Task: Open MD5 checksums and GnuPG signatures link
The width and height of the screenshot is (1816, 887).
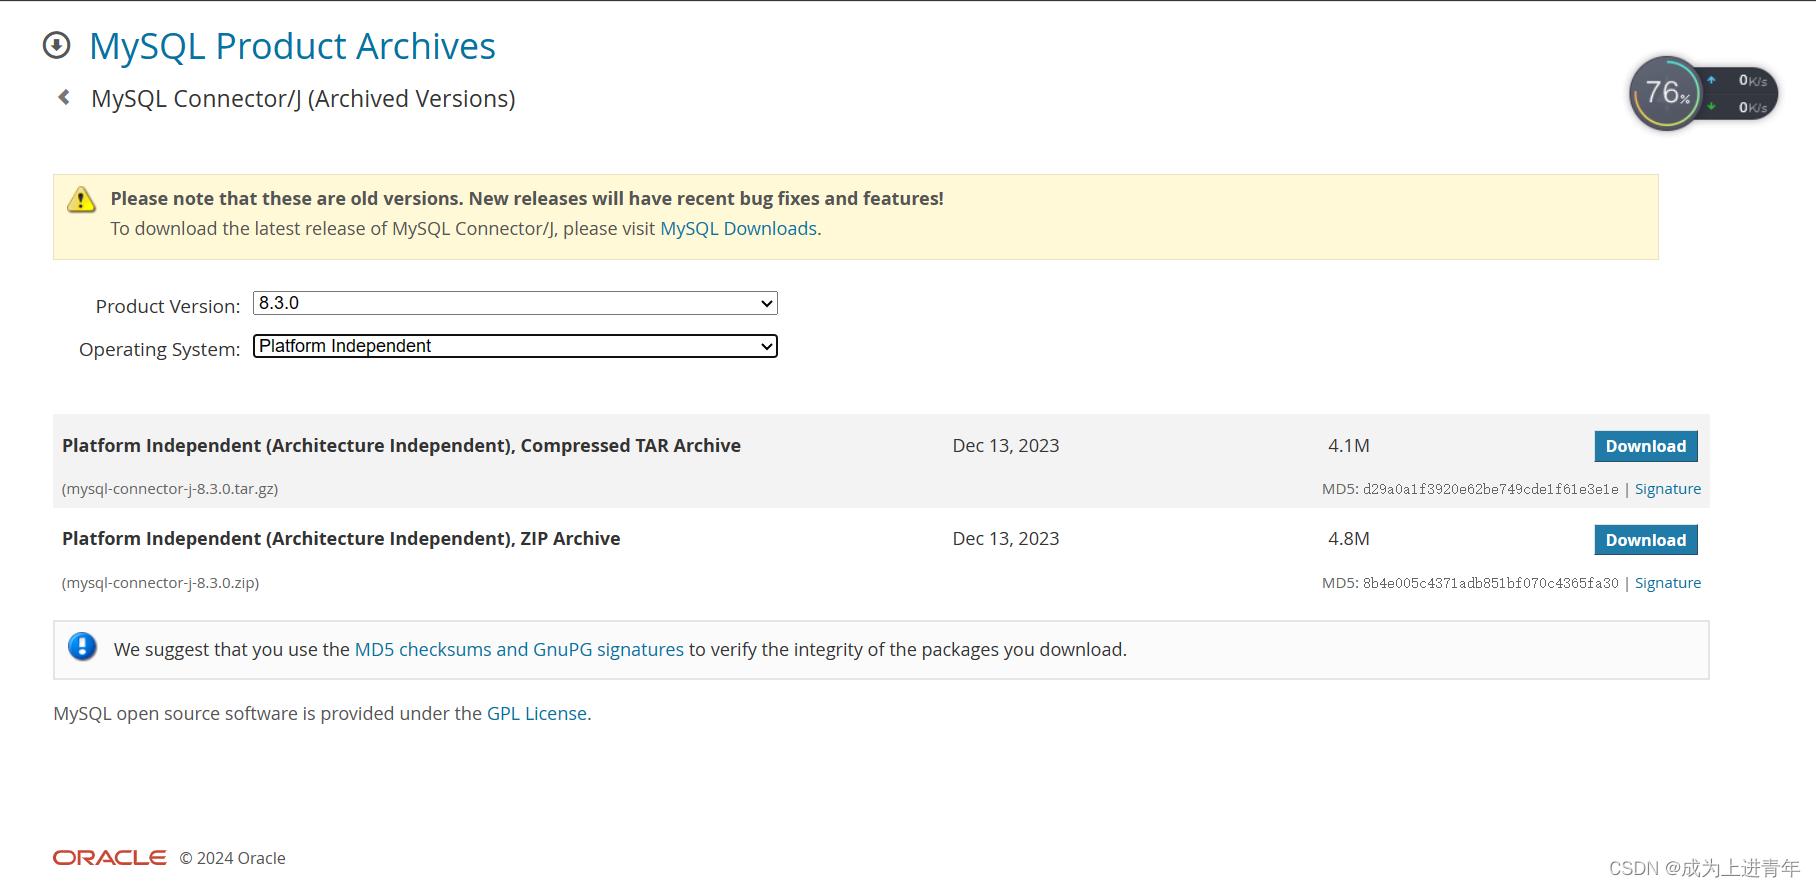Action: point(519,650)
